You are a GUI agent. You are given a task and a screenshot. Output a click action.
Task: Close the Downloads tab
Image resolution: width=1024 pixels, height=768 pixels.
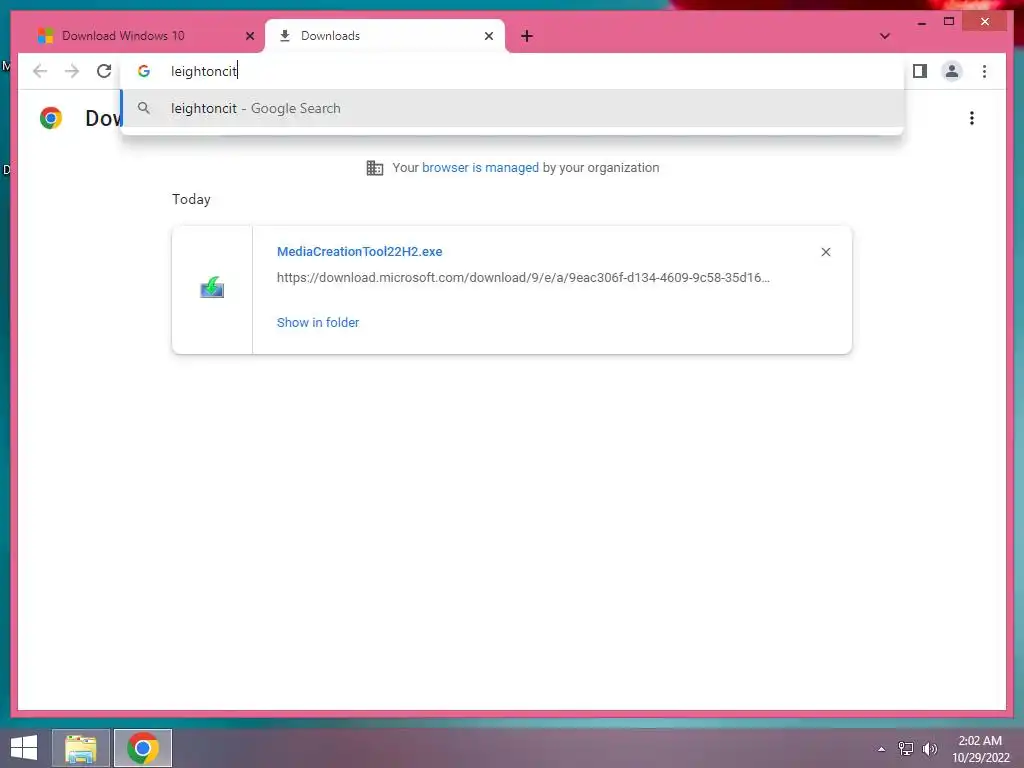pos(488,36)
